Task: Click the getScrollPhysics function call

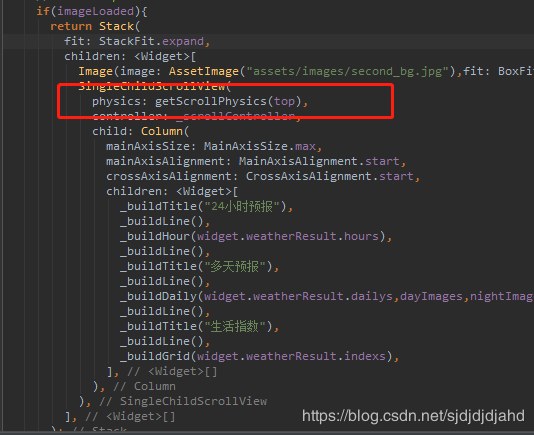Action: (x=210, y=102)
